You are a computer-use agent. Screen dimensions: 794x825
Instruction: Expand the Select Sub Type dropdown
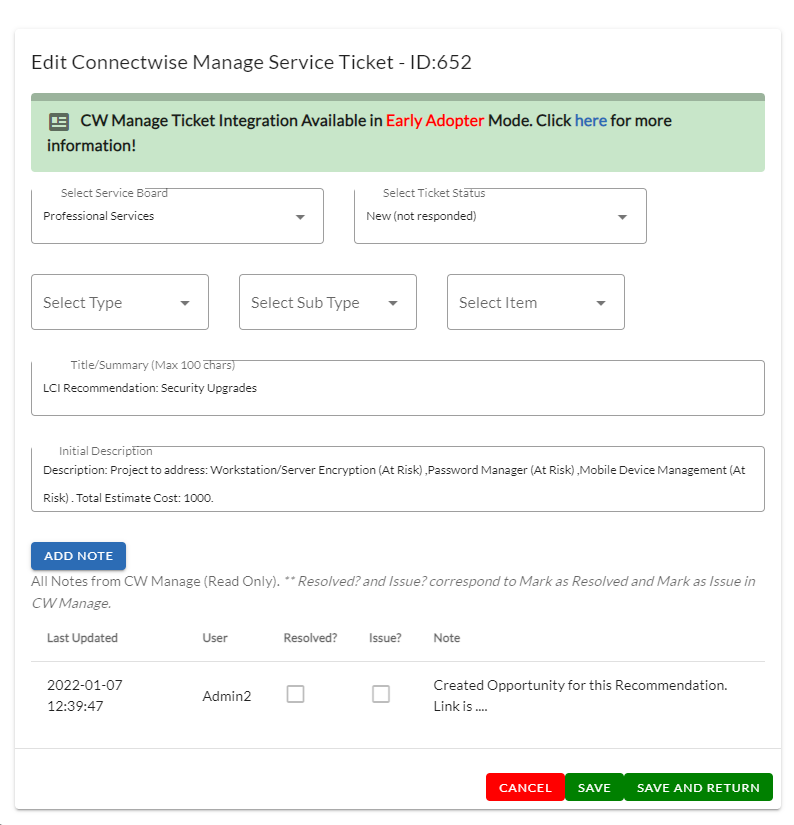tap(328, 302)
